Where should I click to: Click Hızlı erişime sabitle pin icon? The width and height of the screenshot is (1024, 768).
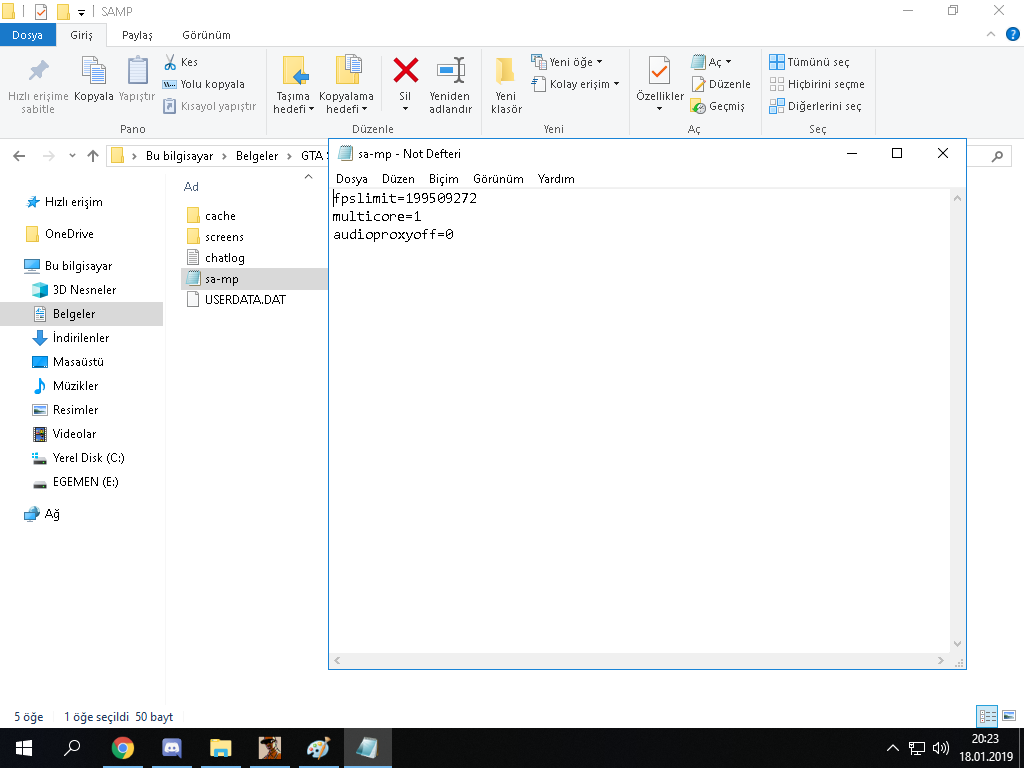tap(38, 71)
